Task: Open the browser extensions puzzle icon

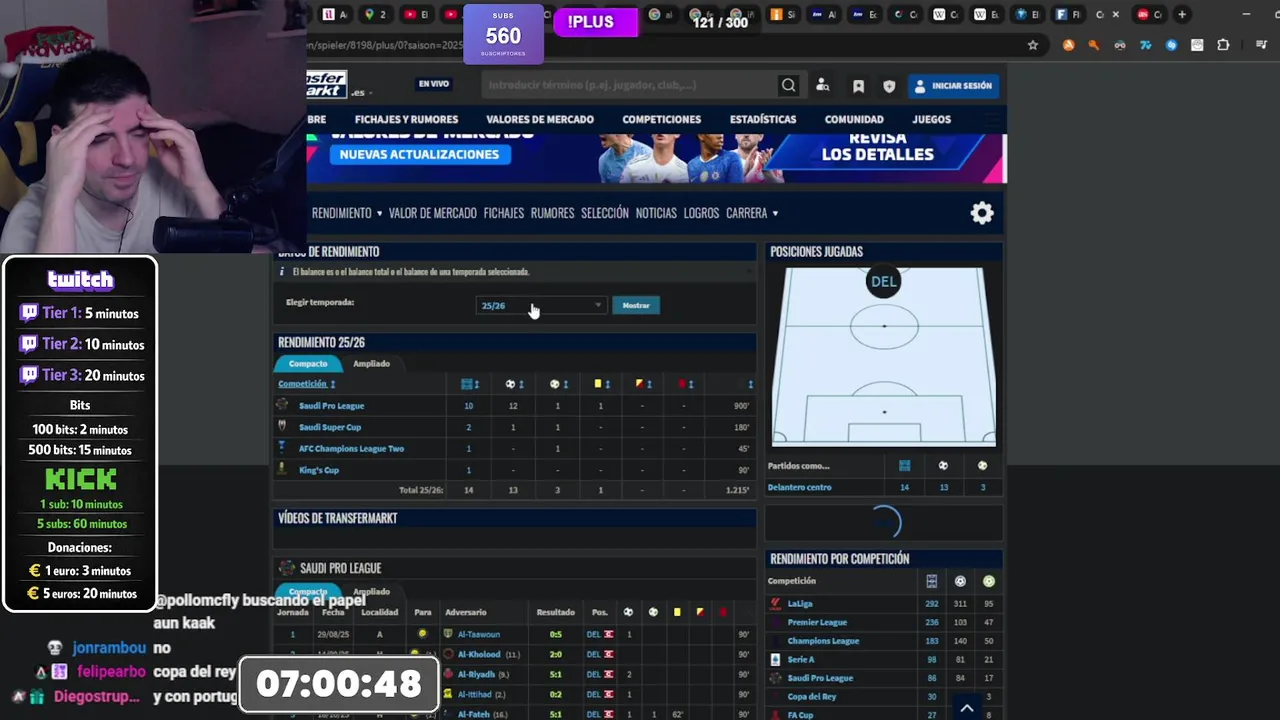Action: point(1223,45)
